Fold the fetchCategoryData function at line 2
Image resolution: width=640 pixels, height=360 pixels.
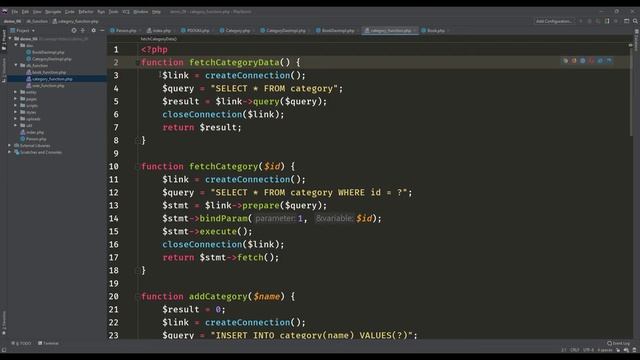138,62
